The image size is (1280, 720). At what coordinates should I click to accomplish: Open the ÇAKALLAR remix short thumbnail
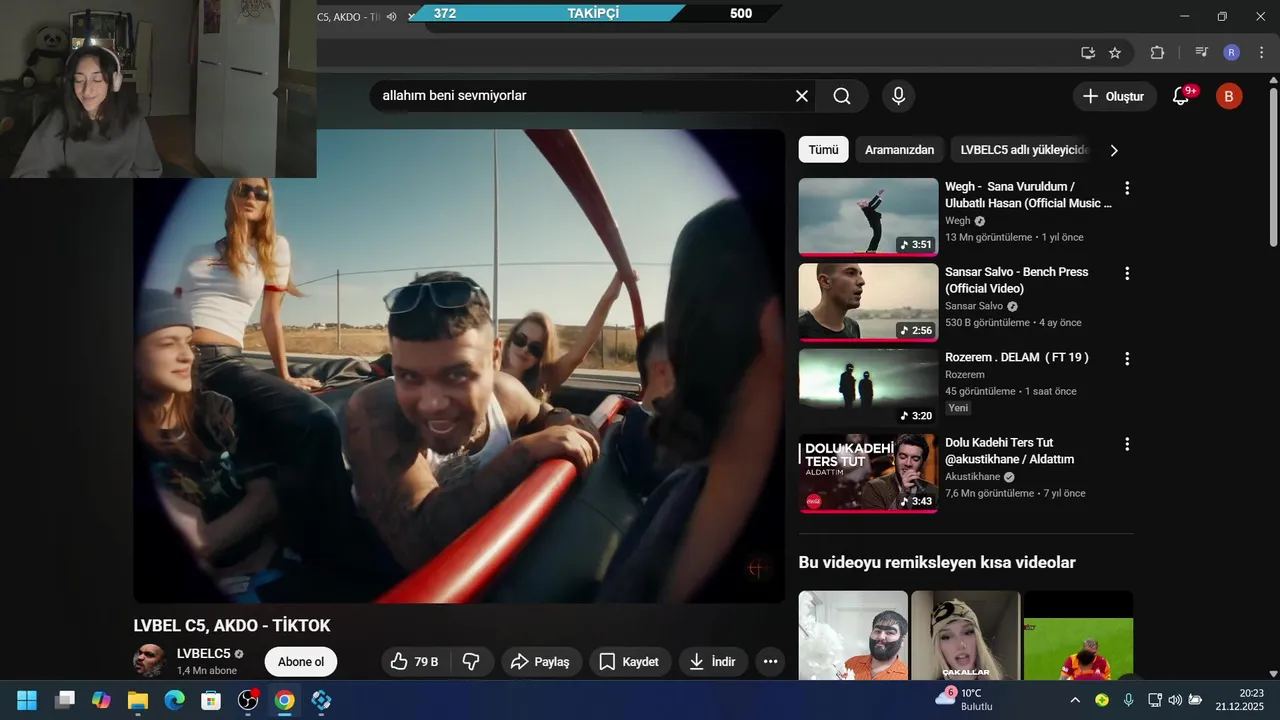pyautogui.click(x=966, y=635)
